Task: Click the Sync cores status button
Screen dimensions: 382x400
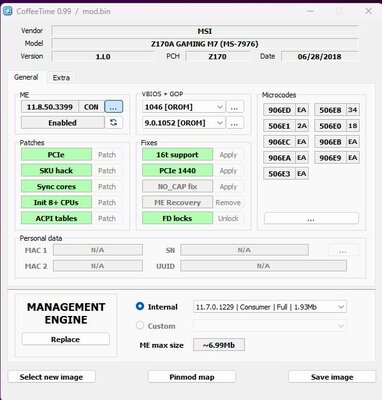Action: click(56, 187)
